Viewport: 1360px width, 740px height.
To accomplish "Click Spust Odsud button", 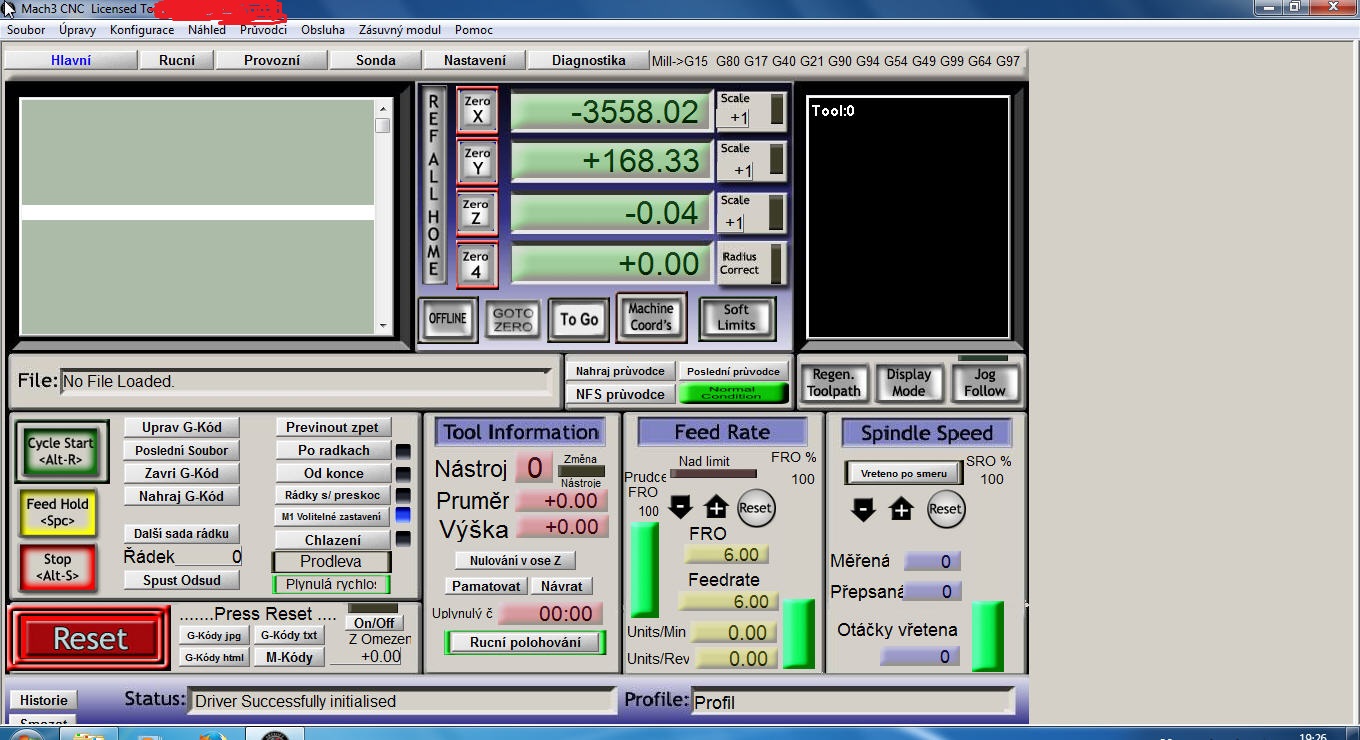I will coord(182,580).
